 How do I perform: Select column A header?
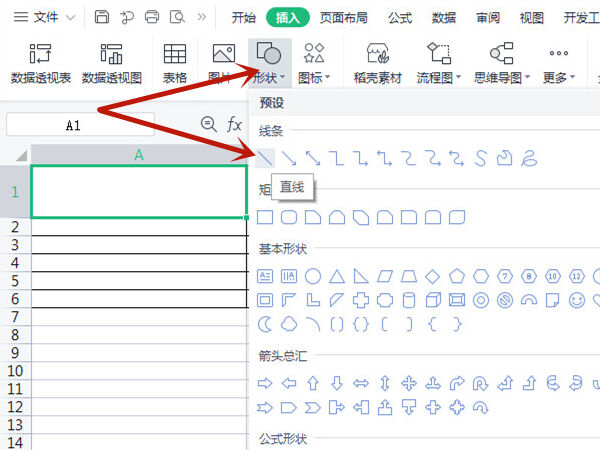coord(139,155)
